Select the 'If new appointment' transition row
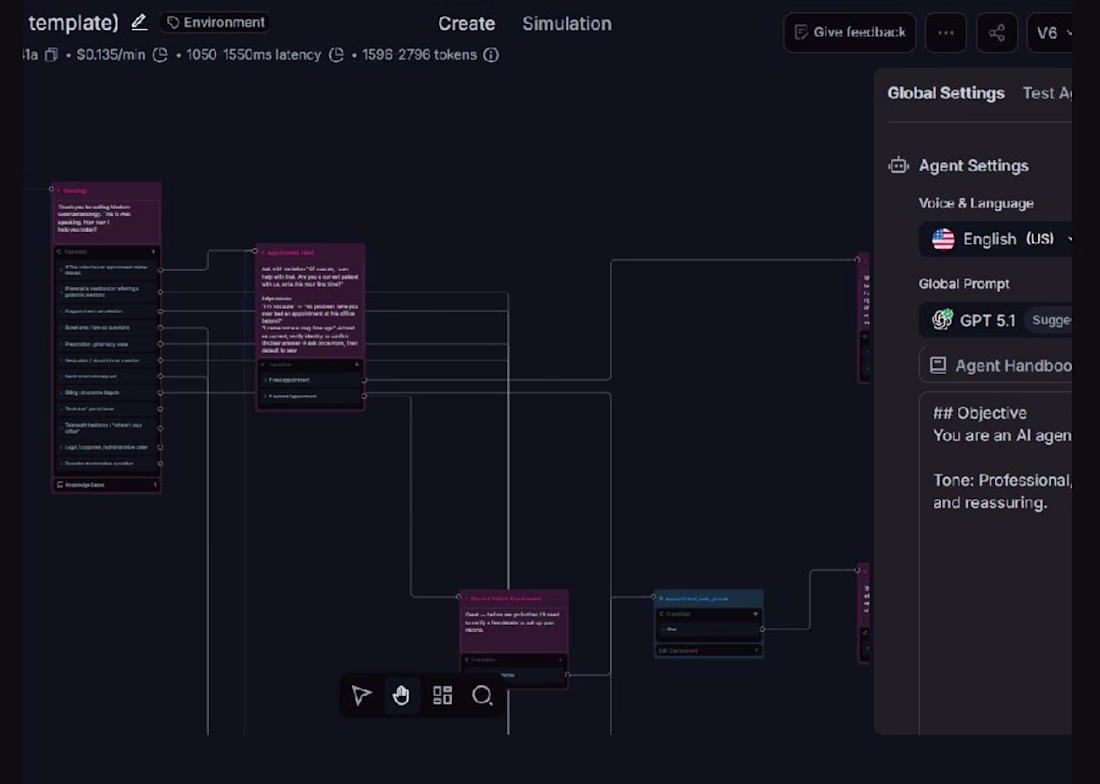Screen dimensions: 1100x784 click(x=311, y=380)
